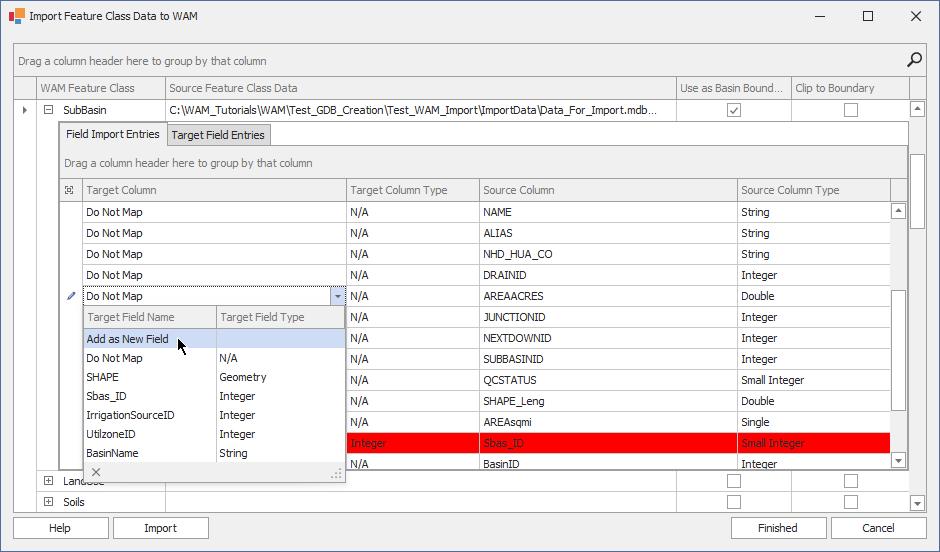Click Target Field Name header in dropdown

pos(150,317)
